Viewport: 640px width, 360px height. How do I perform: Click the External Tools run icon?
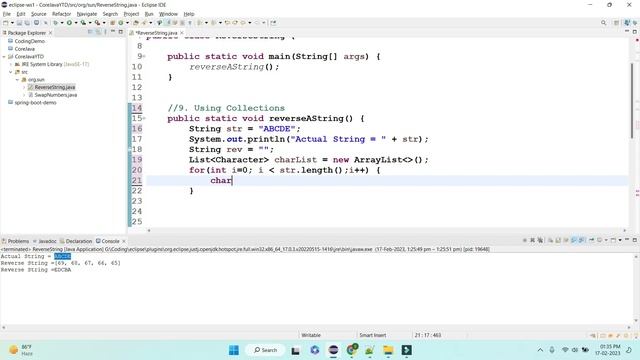(x=97, y=23)
